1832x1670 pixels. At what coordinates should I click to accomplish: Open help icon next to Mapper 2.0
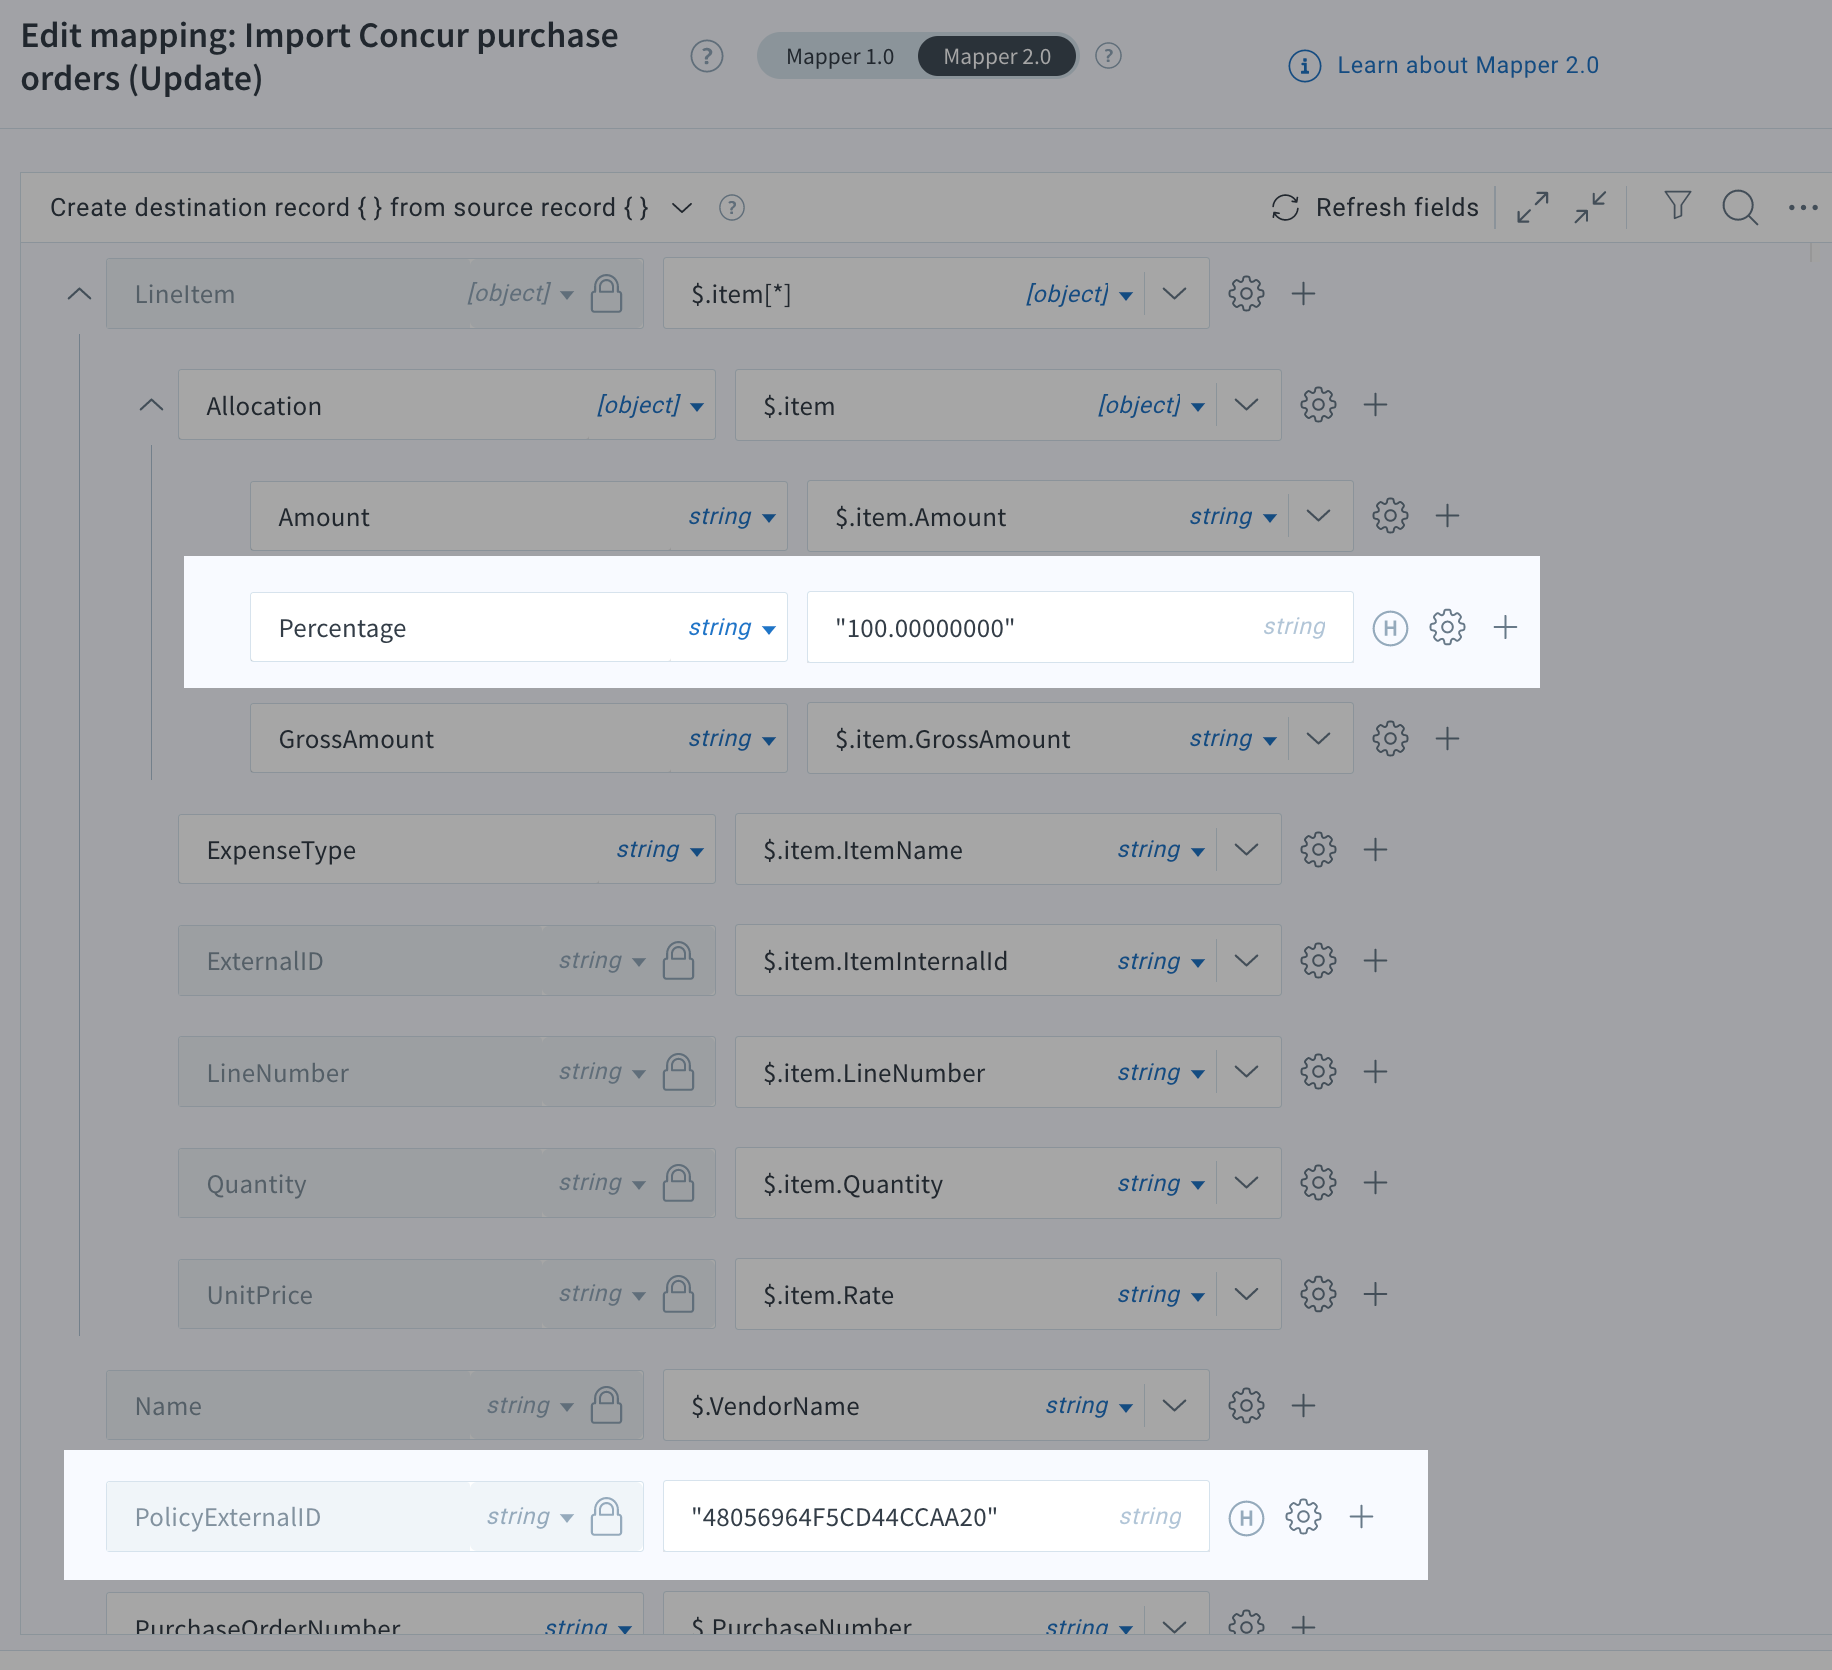[x=1108, y=56]
